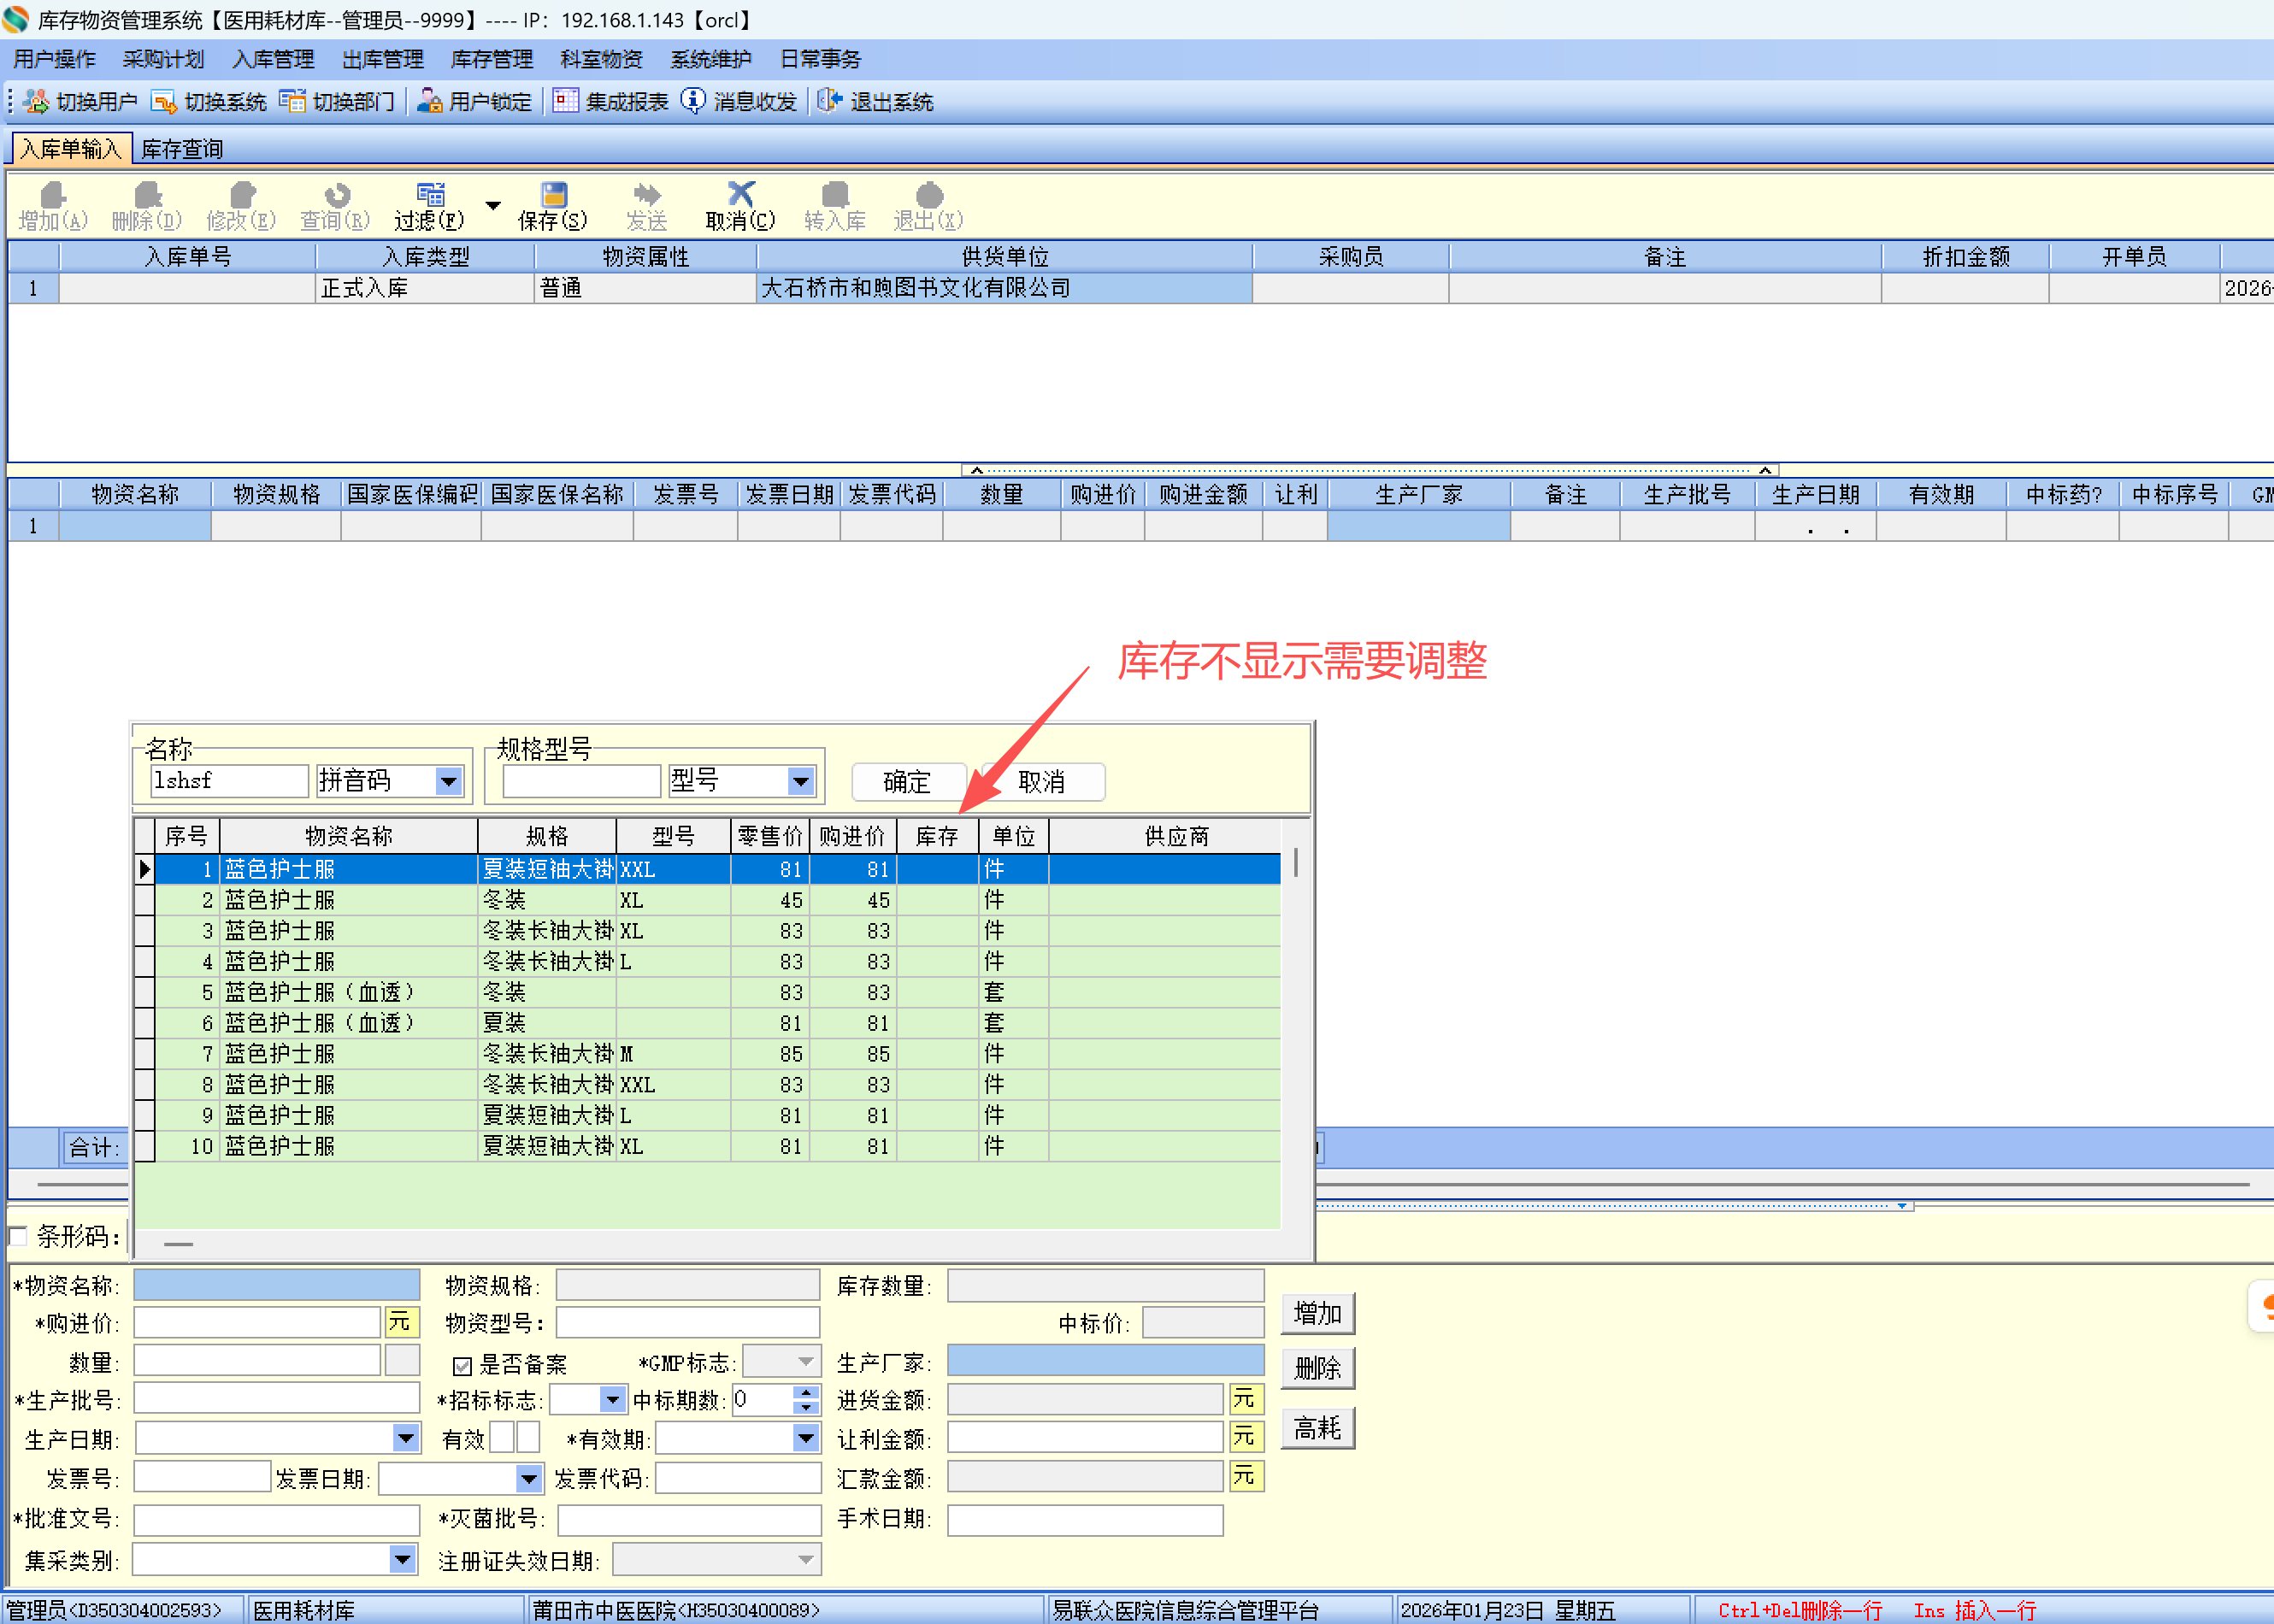Click the User Lock (用户锁定) icon

[x=430, y=101]
